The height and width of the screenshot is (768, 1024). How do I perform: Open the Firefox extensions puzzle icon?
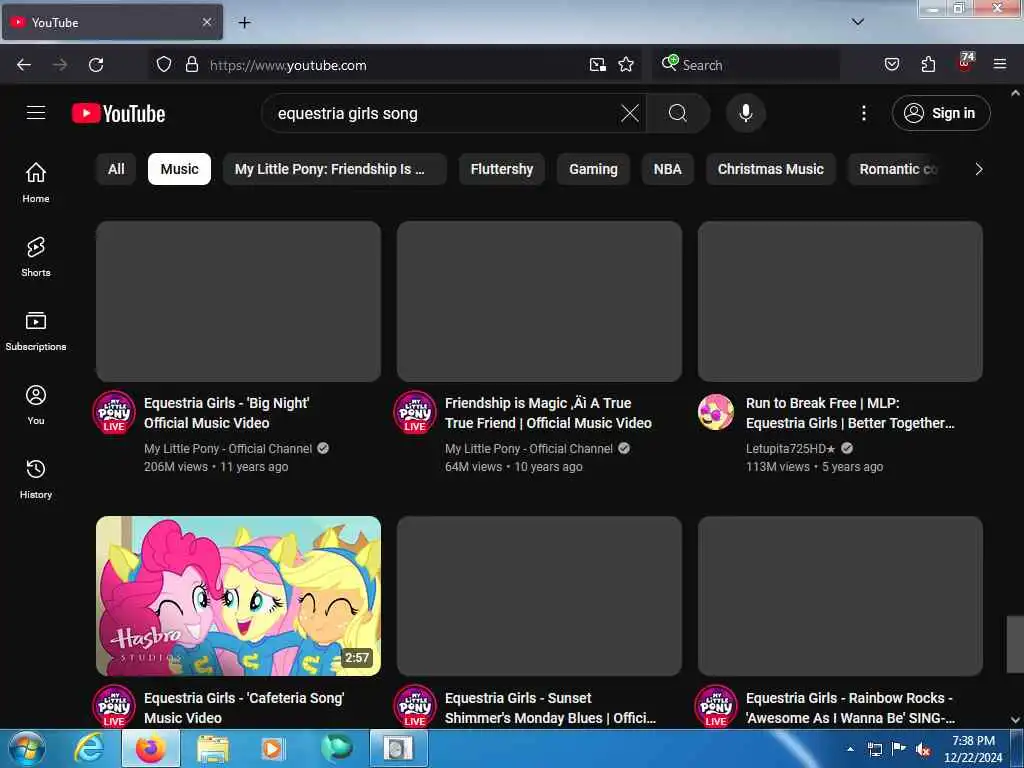coord(928,65)
